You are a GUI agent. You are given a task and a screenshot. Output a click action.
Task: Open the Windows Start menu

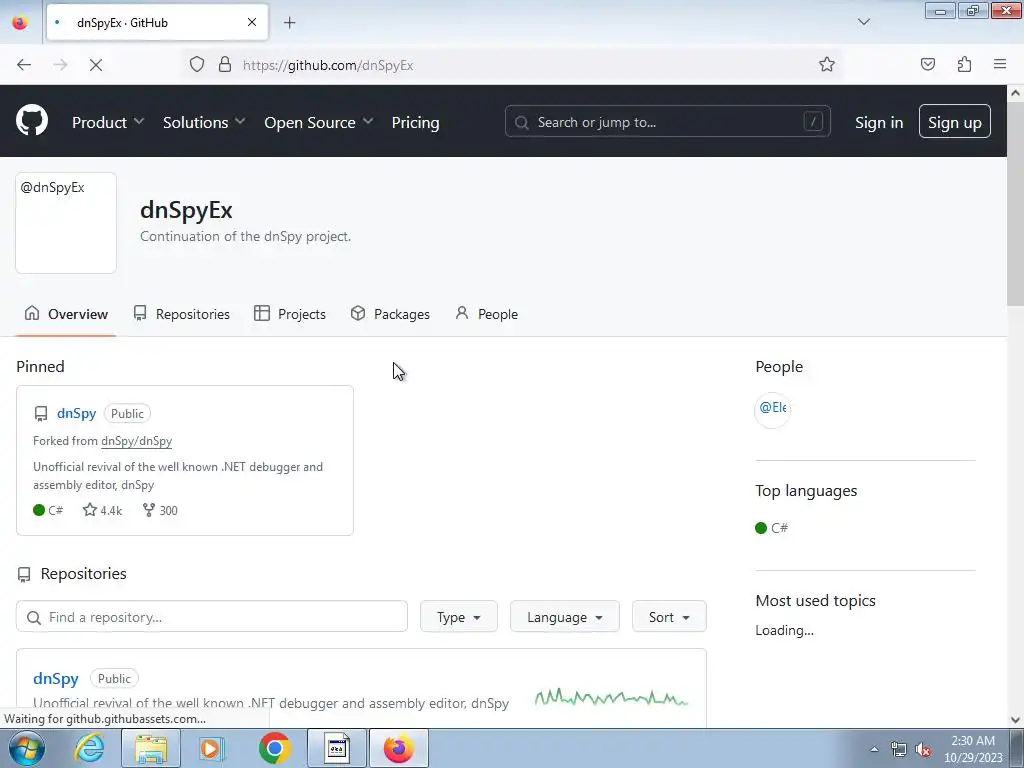pyautogui.click(x=27, y=748)
